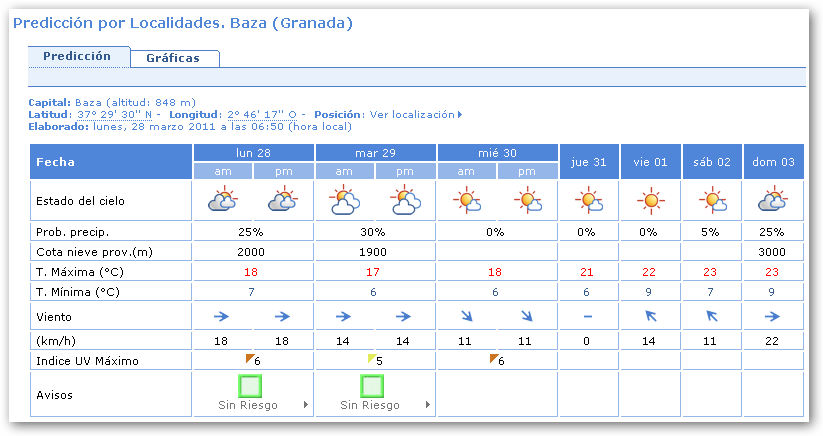Click the Monday 28 morning cloudy sky icon
Viewport: 823px width, 436px height.
coord(222,201)
